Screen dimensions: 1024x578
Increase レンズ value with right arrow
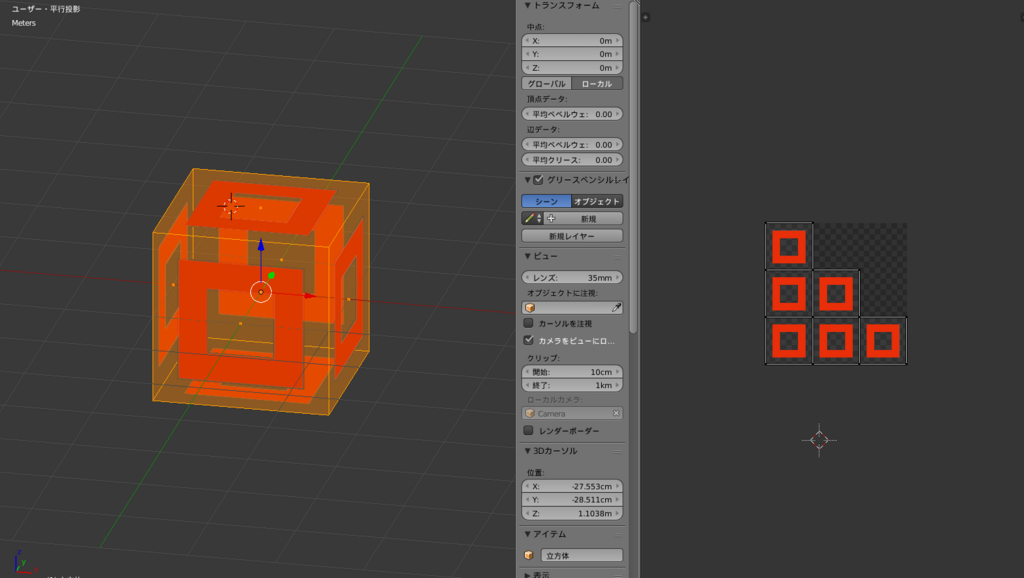coord(618,278)
